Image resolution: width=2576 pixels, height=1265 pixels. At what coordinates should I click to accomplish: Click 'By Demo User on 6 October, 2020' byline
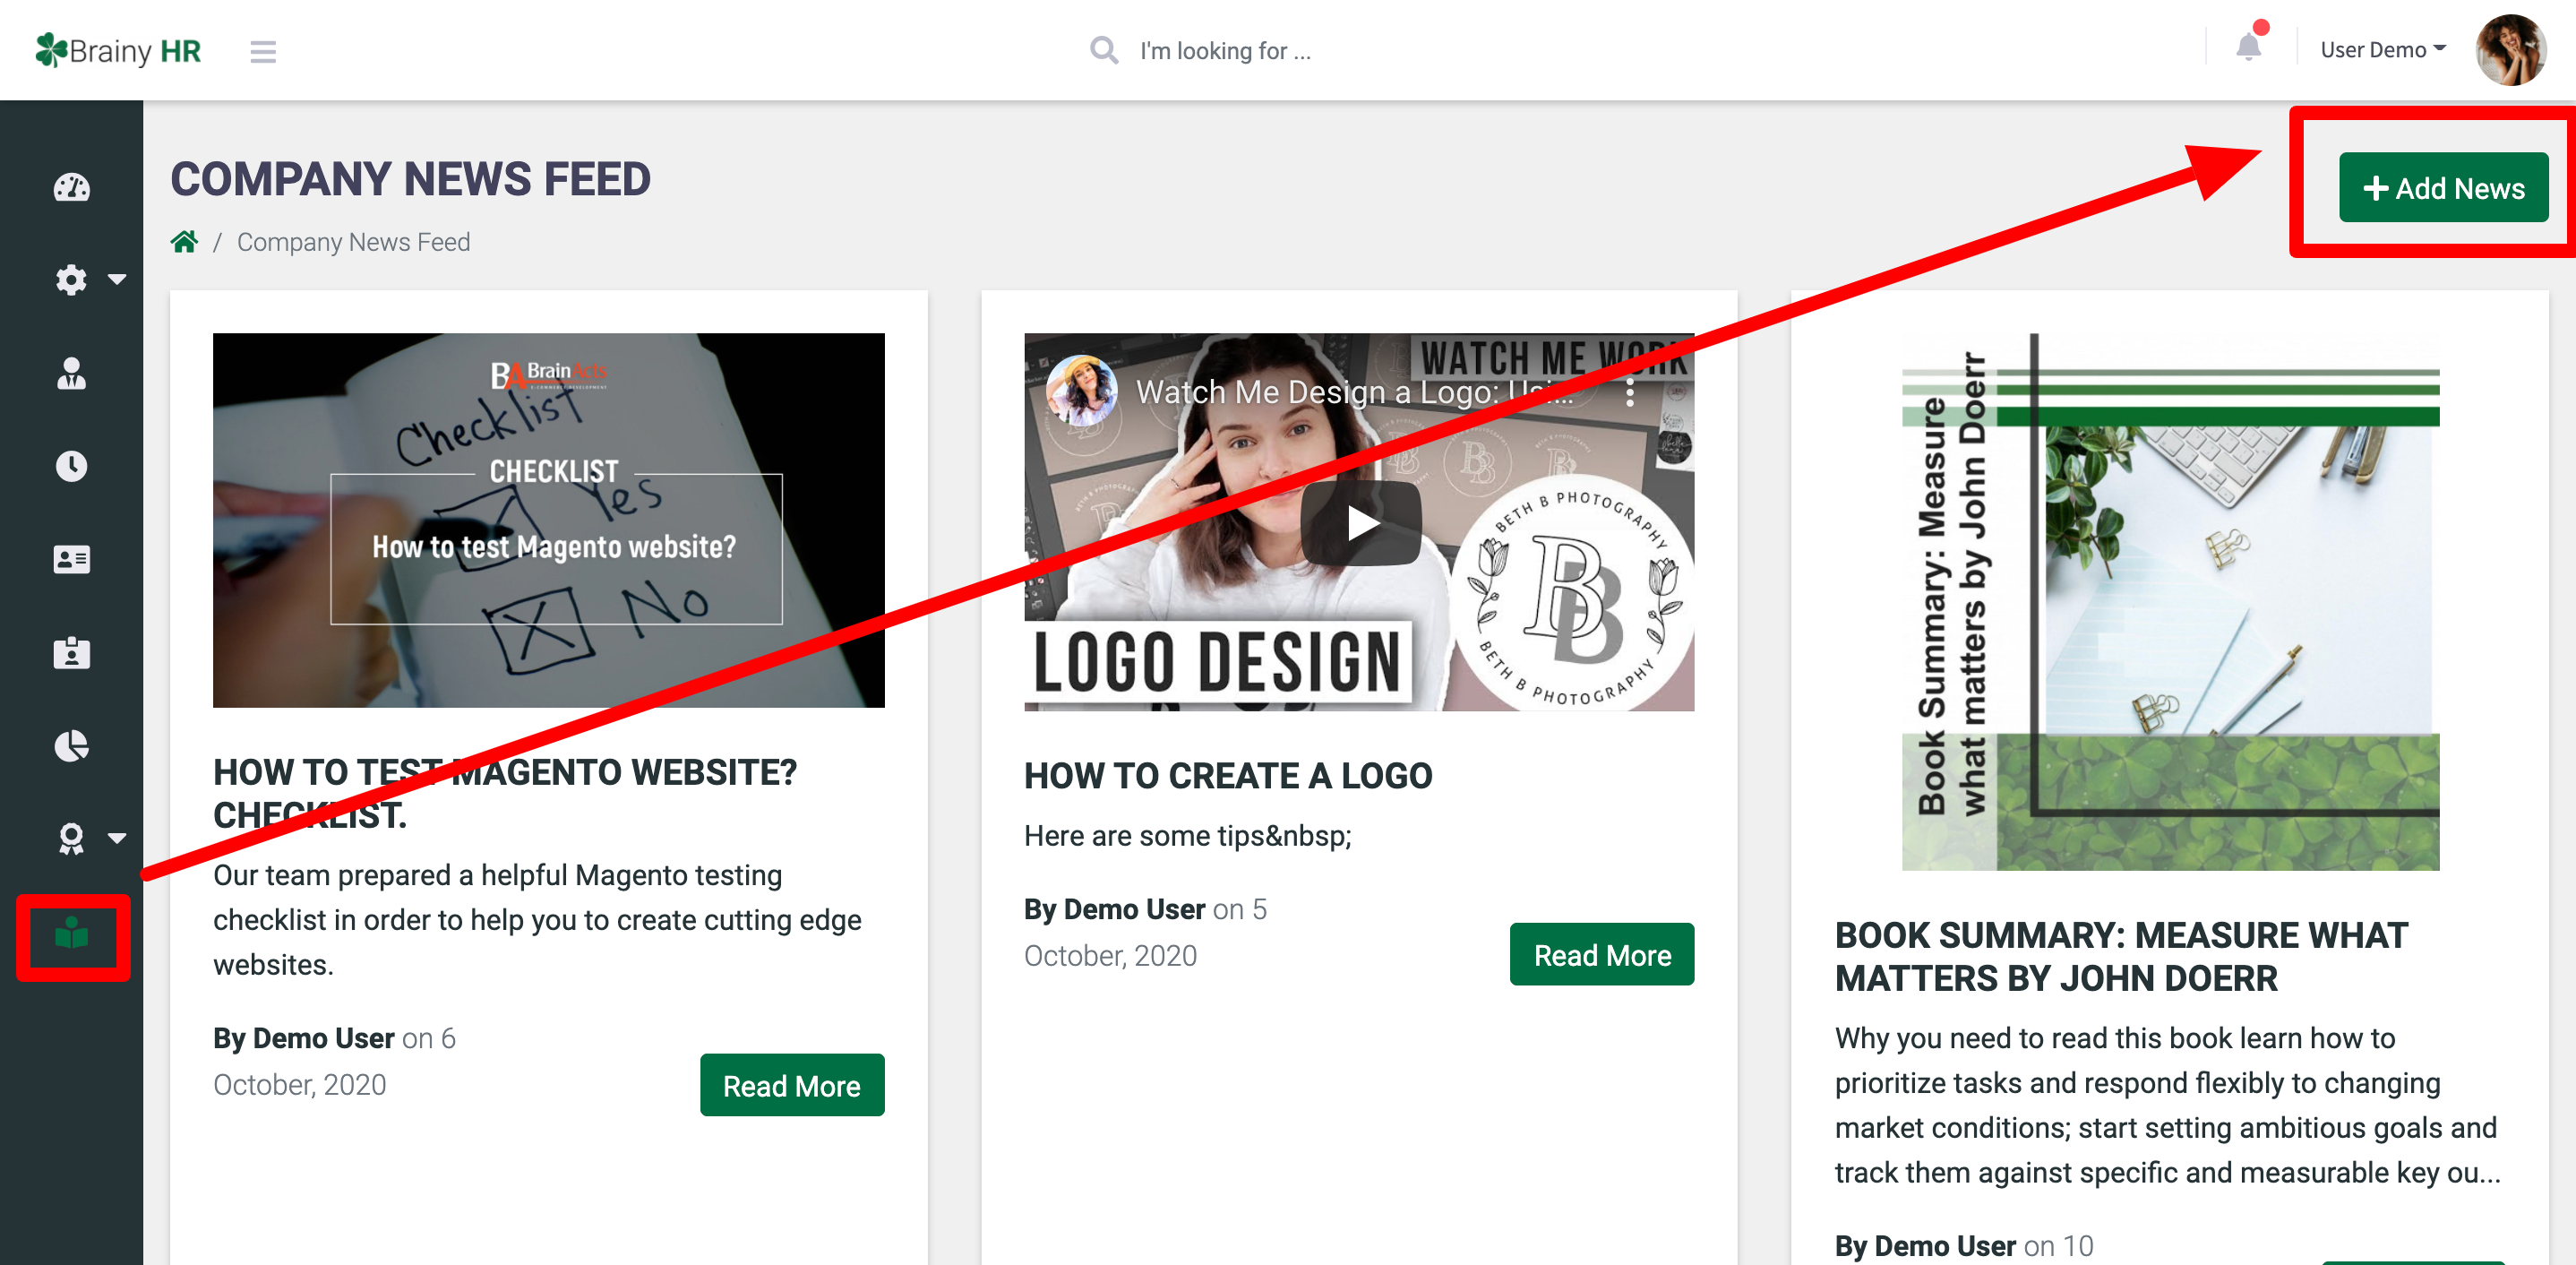tap(334, 1061)
